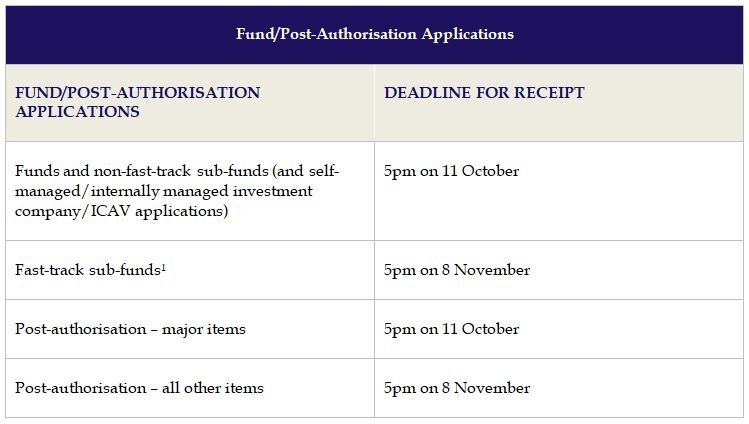
Task: Click '5pm' in the all other items deadline
Action: (399, 388)
